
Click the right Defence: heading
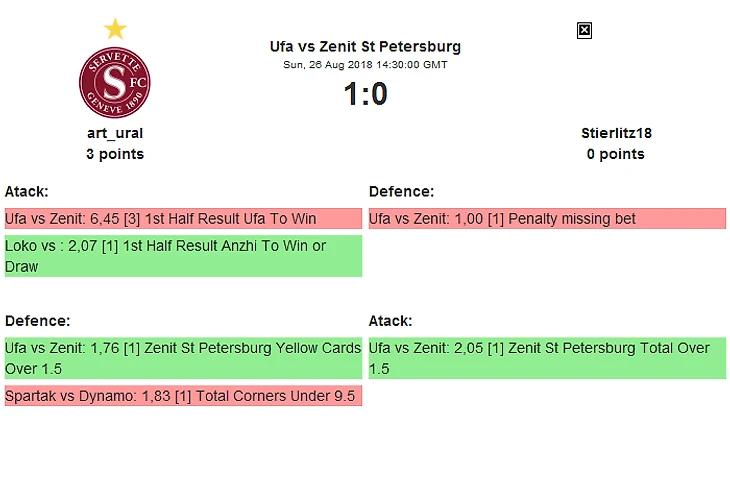click(401, 191)
